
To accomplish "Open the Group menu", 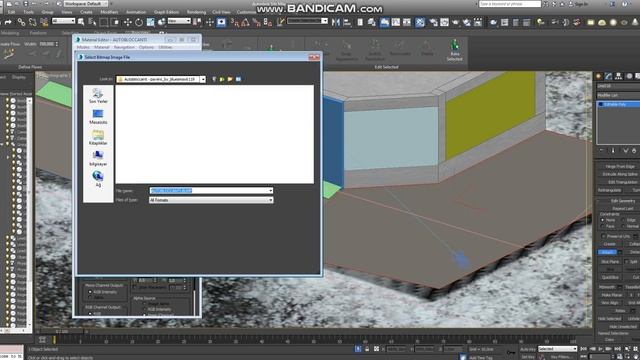I will tap(47, 12).
